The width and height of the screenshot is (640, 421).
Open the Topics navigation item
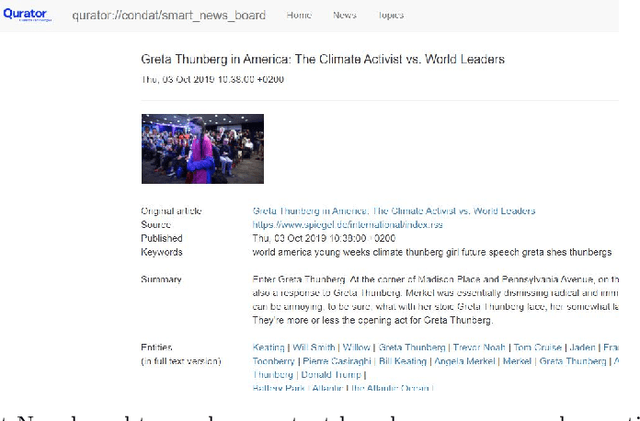(x=390, y=16)
